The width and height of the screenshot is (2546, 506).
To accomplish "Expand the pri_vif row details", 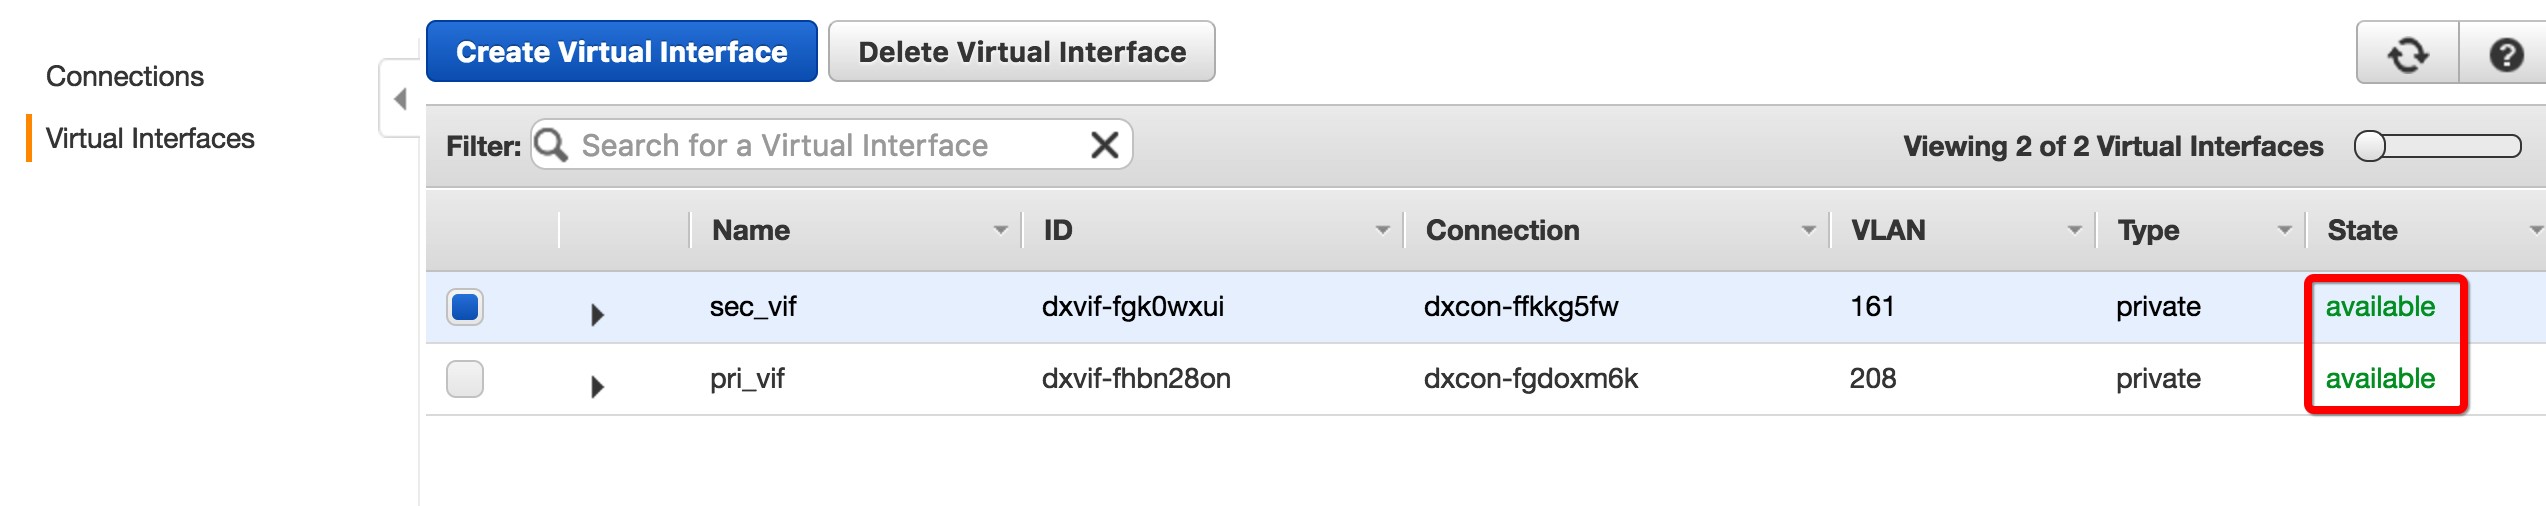I will pos(597,386).
